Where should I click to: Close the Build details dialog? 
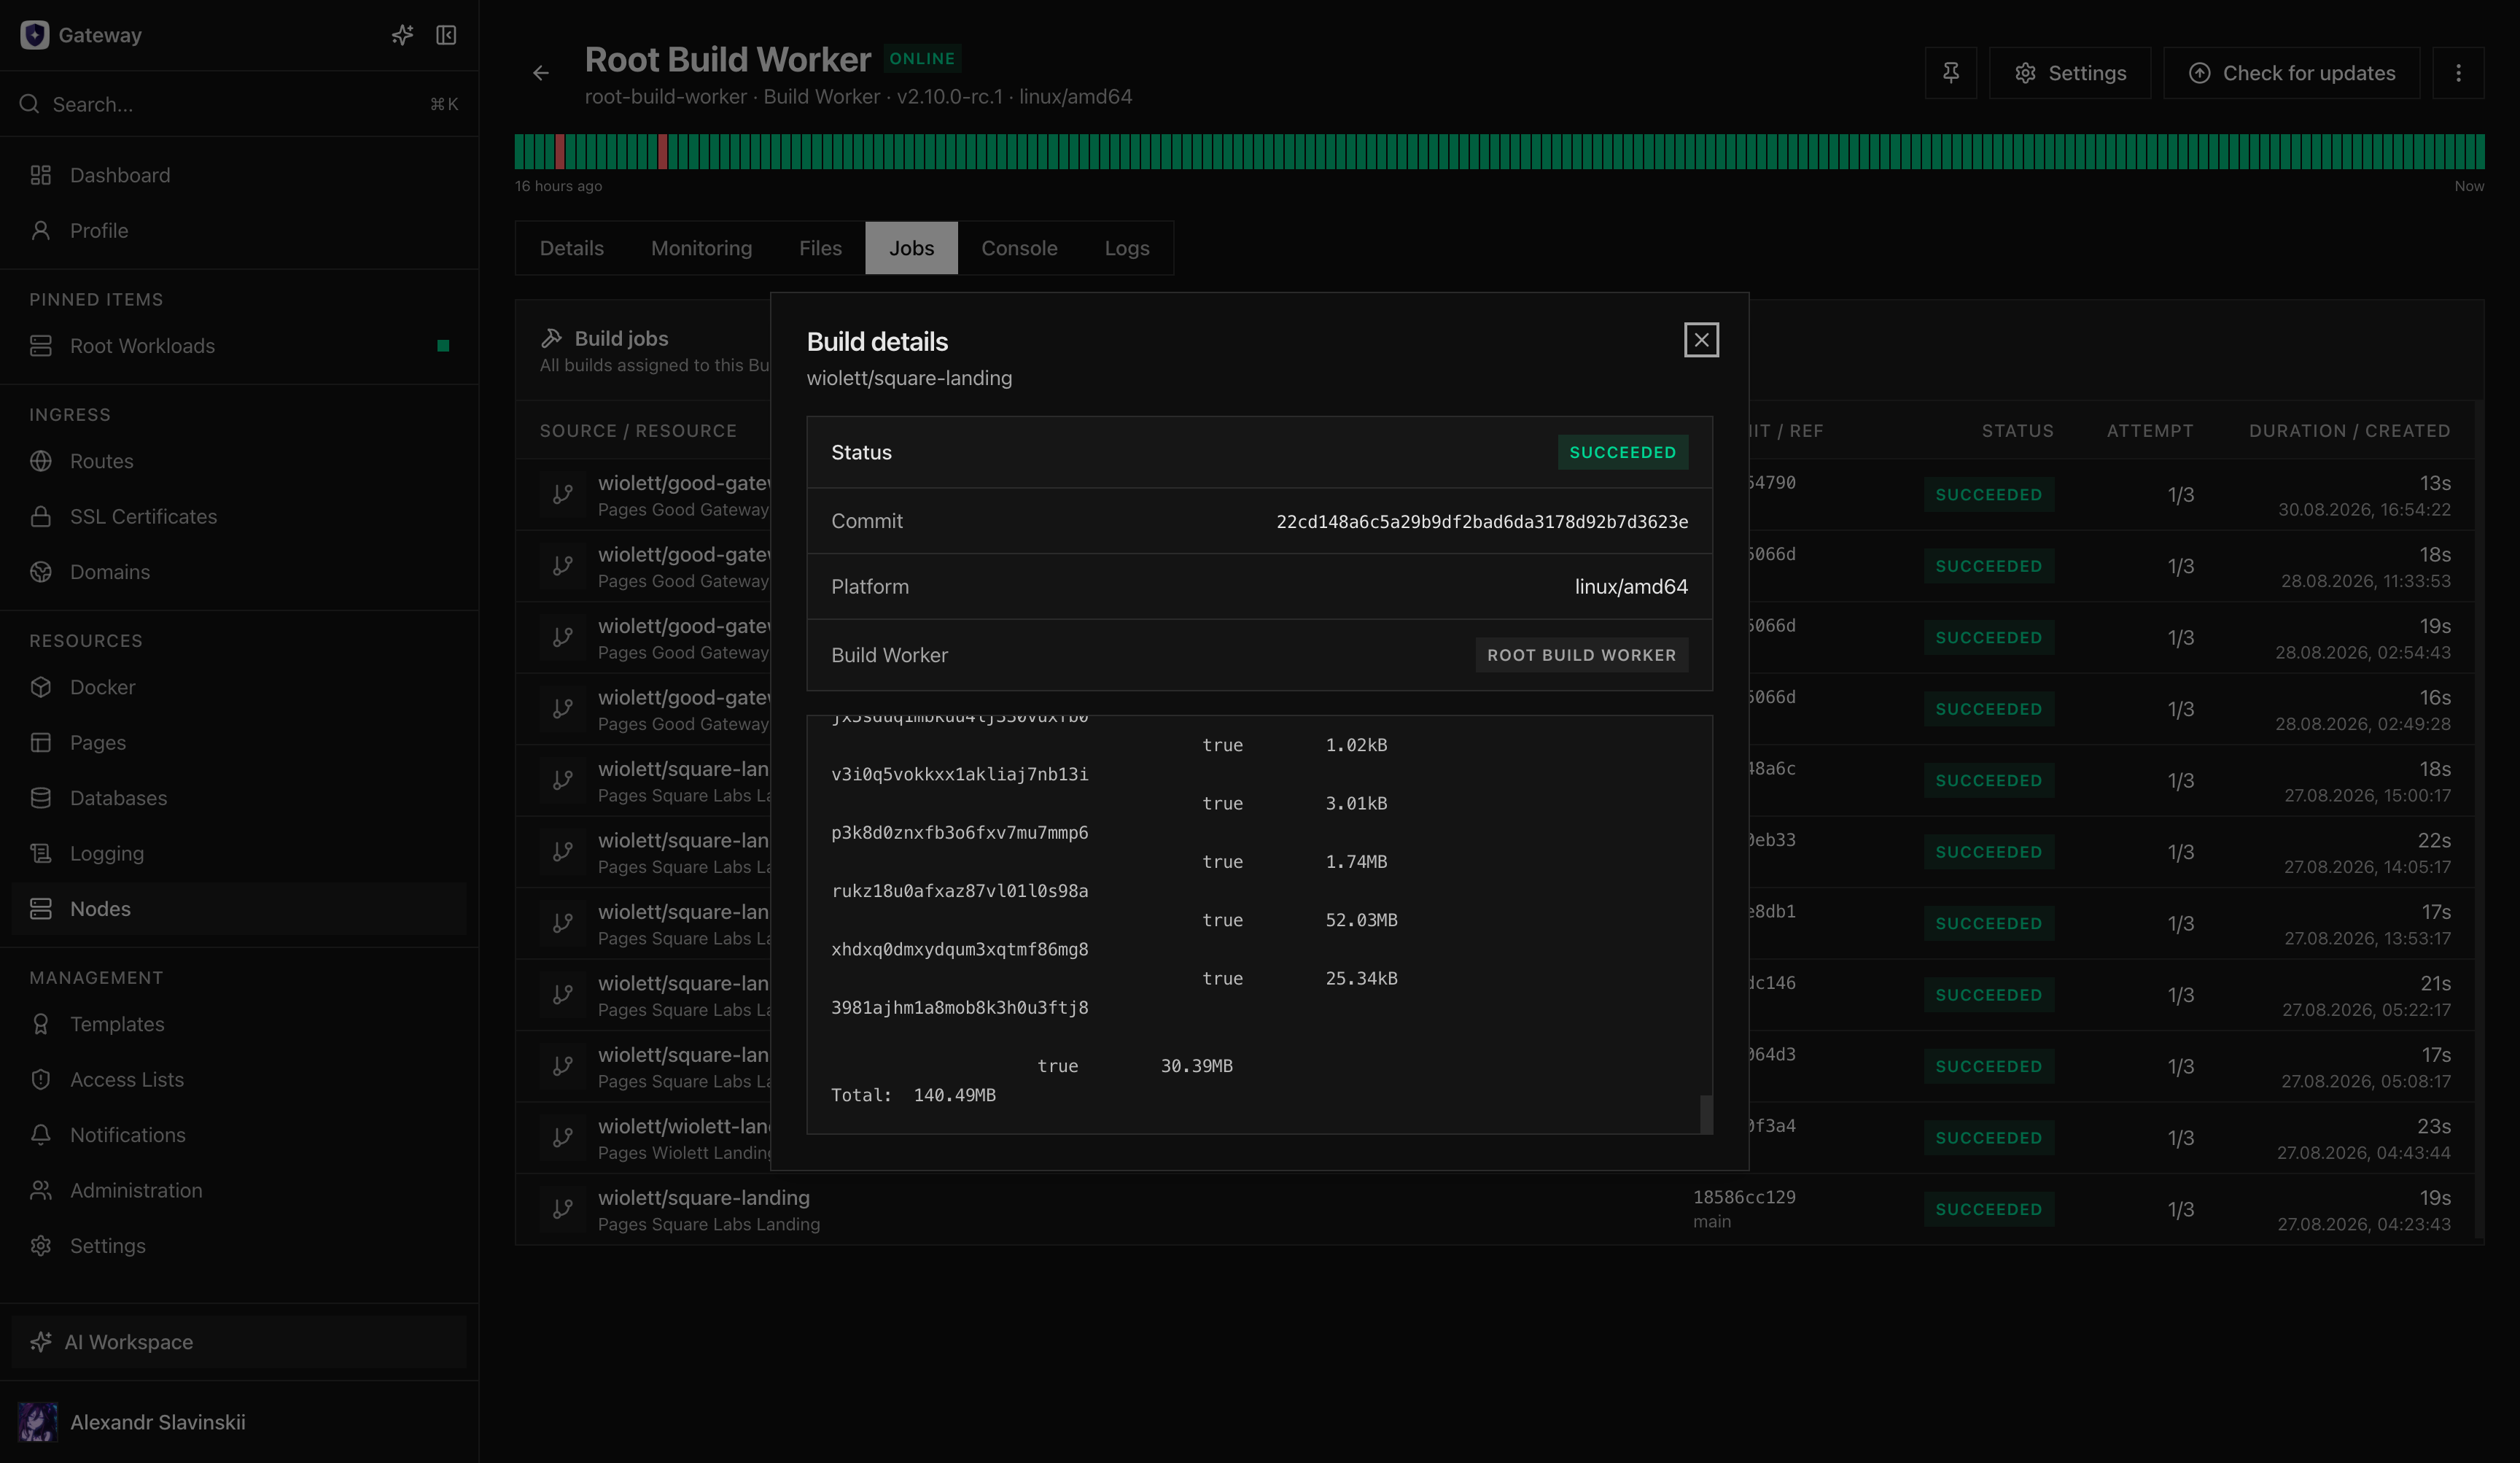point(1701,340)
